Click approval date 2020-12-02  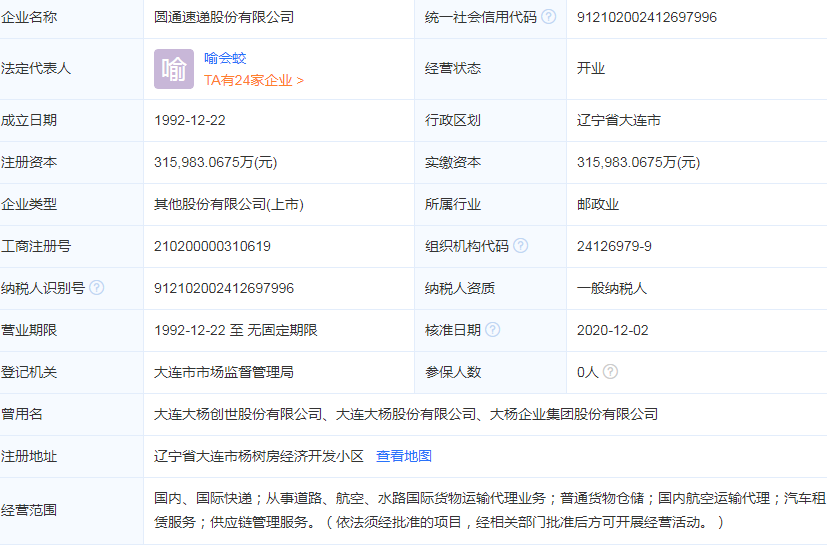pyautogui.click(x=612, y=330)
